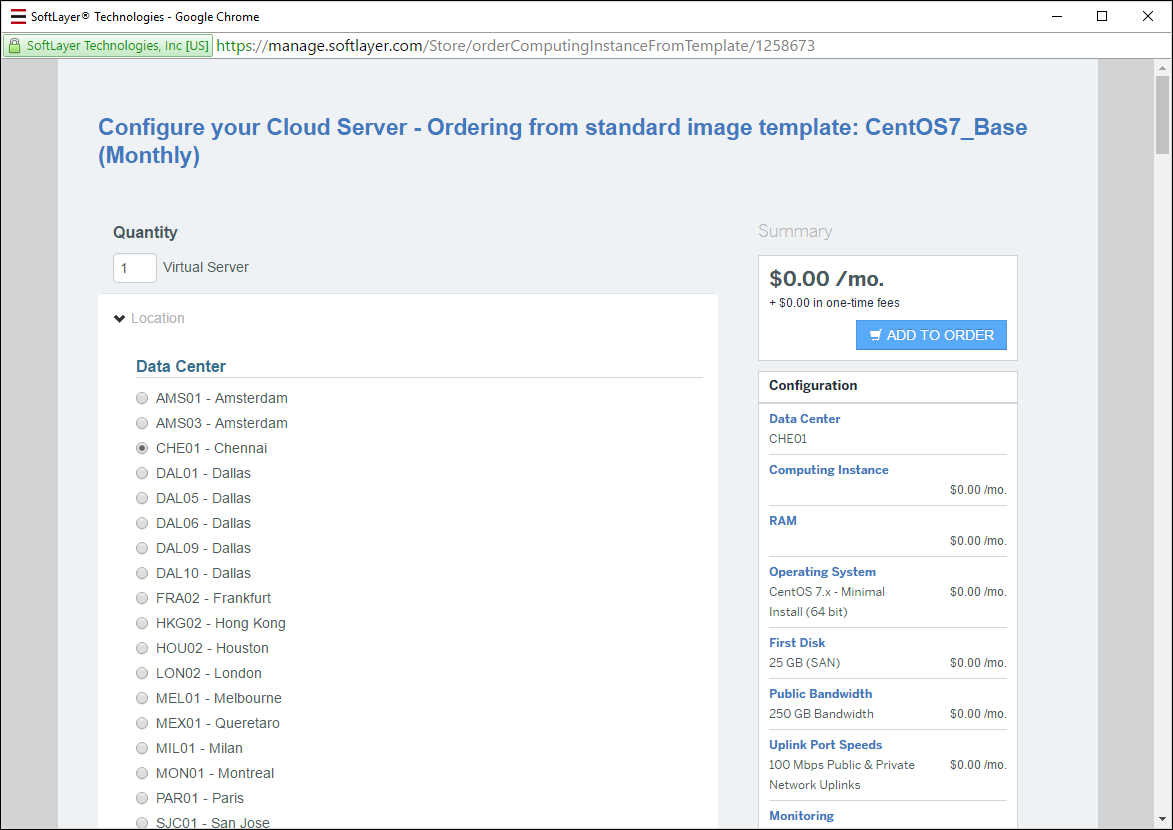Viewport: 1173px width, 830px height.
Task: Open Monitoring configuration link
Action: 801,815
